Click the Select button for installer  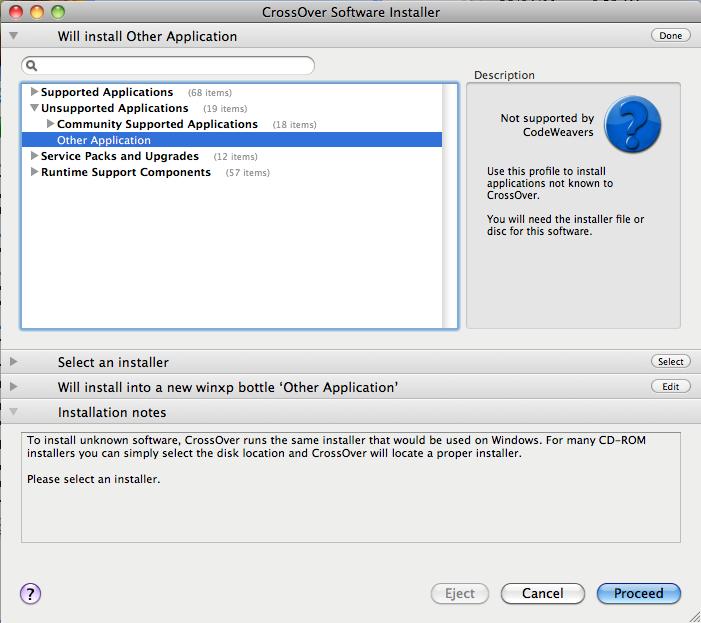[670, 361]
